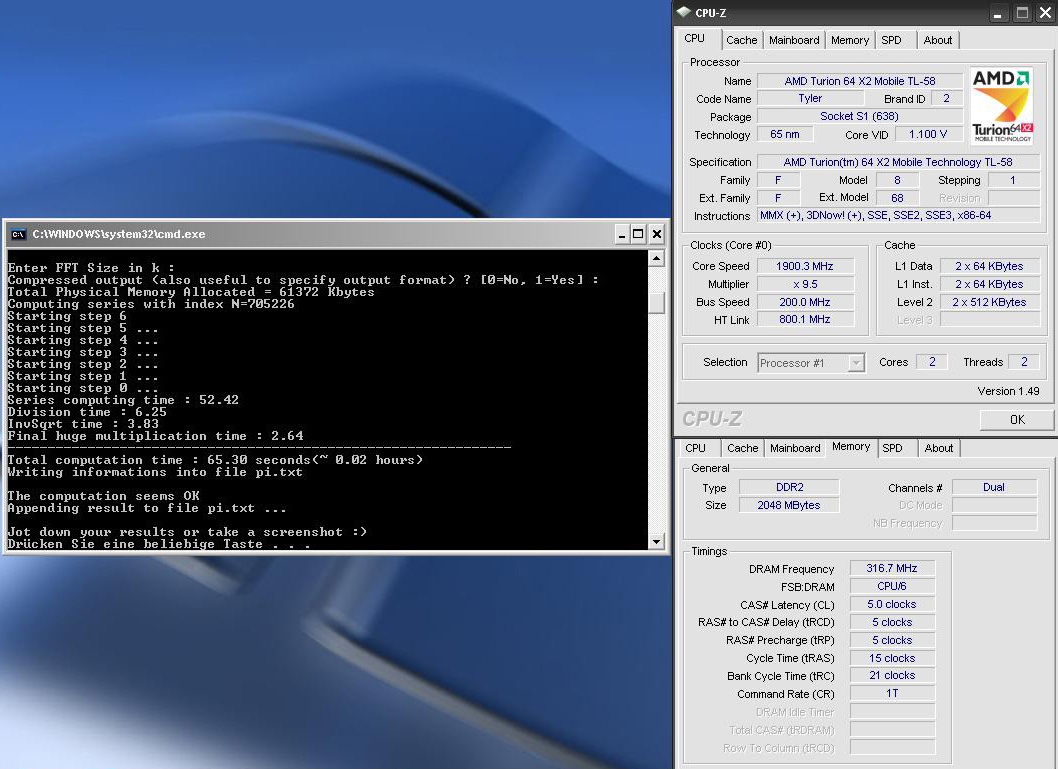
Task: Click the CAS# Latency value 5.0 clocks
Action: tap(892, 604)
